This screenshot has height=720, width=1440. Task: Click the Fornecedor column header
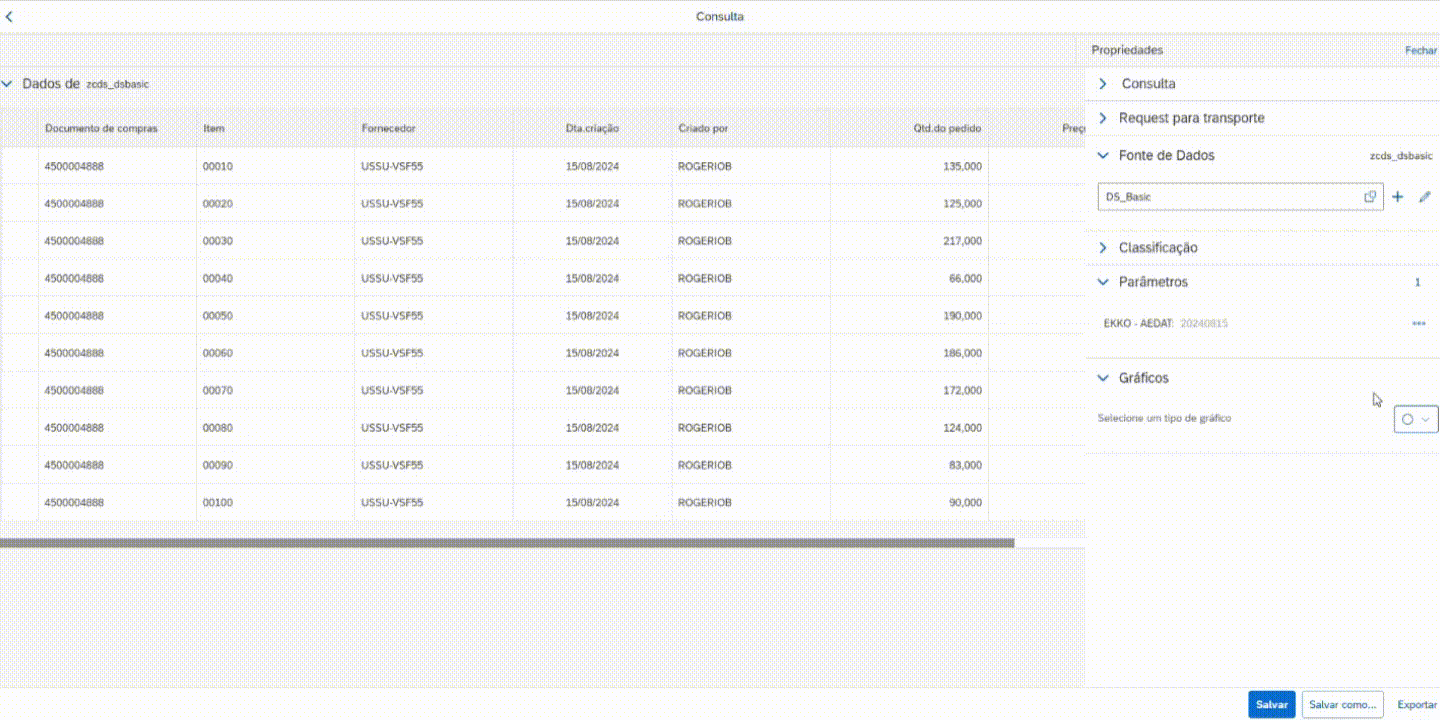[388, 129]
